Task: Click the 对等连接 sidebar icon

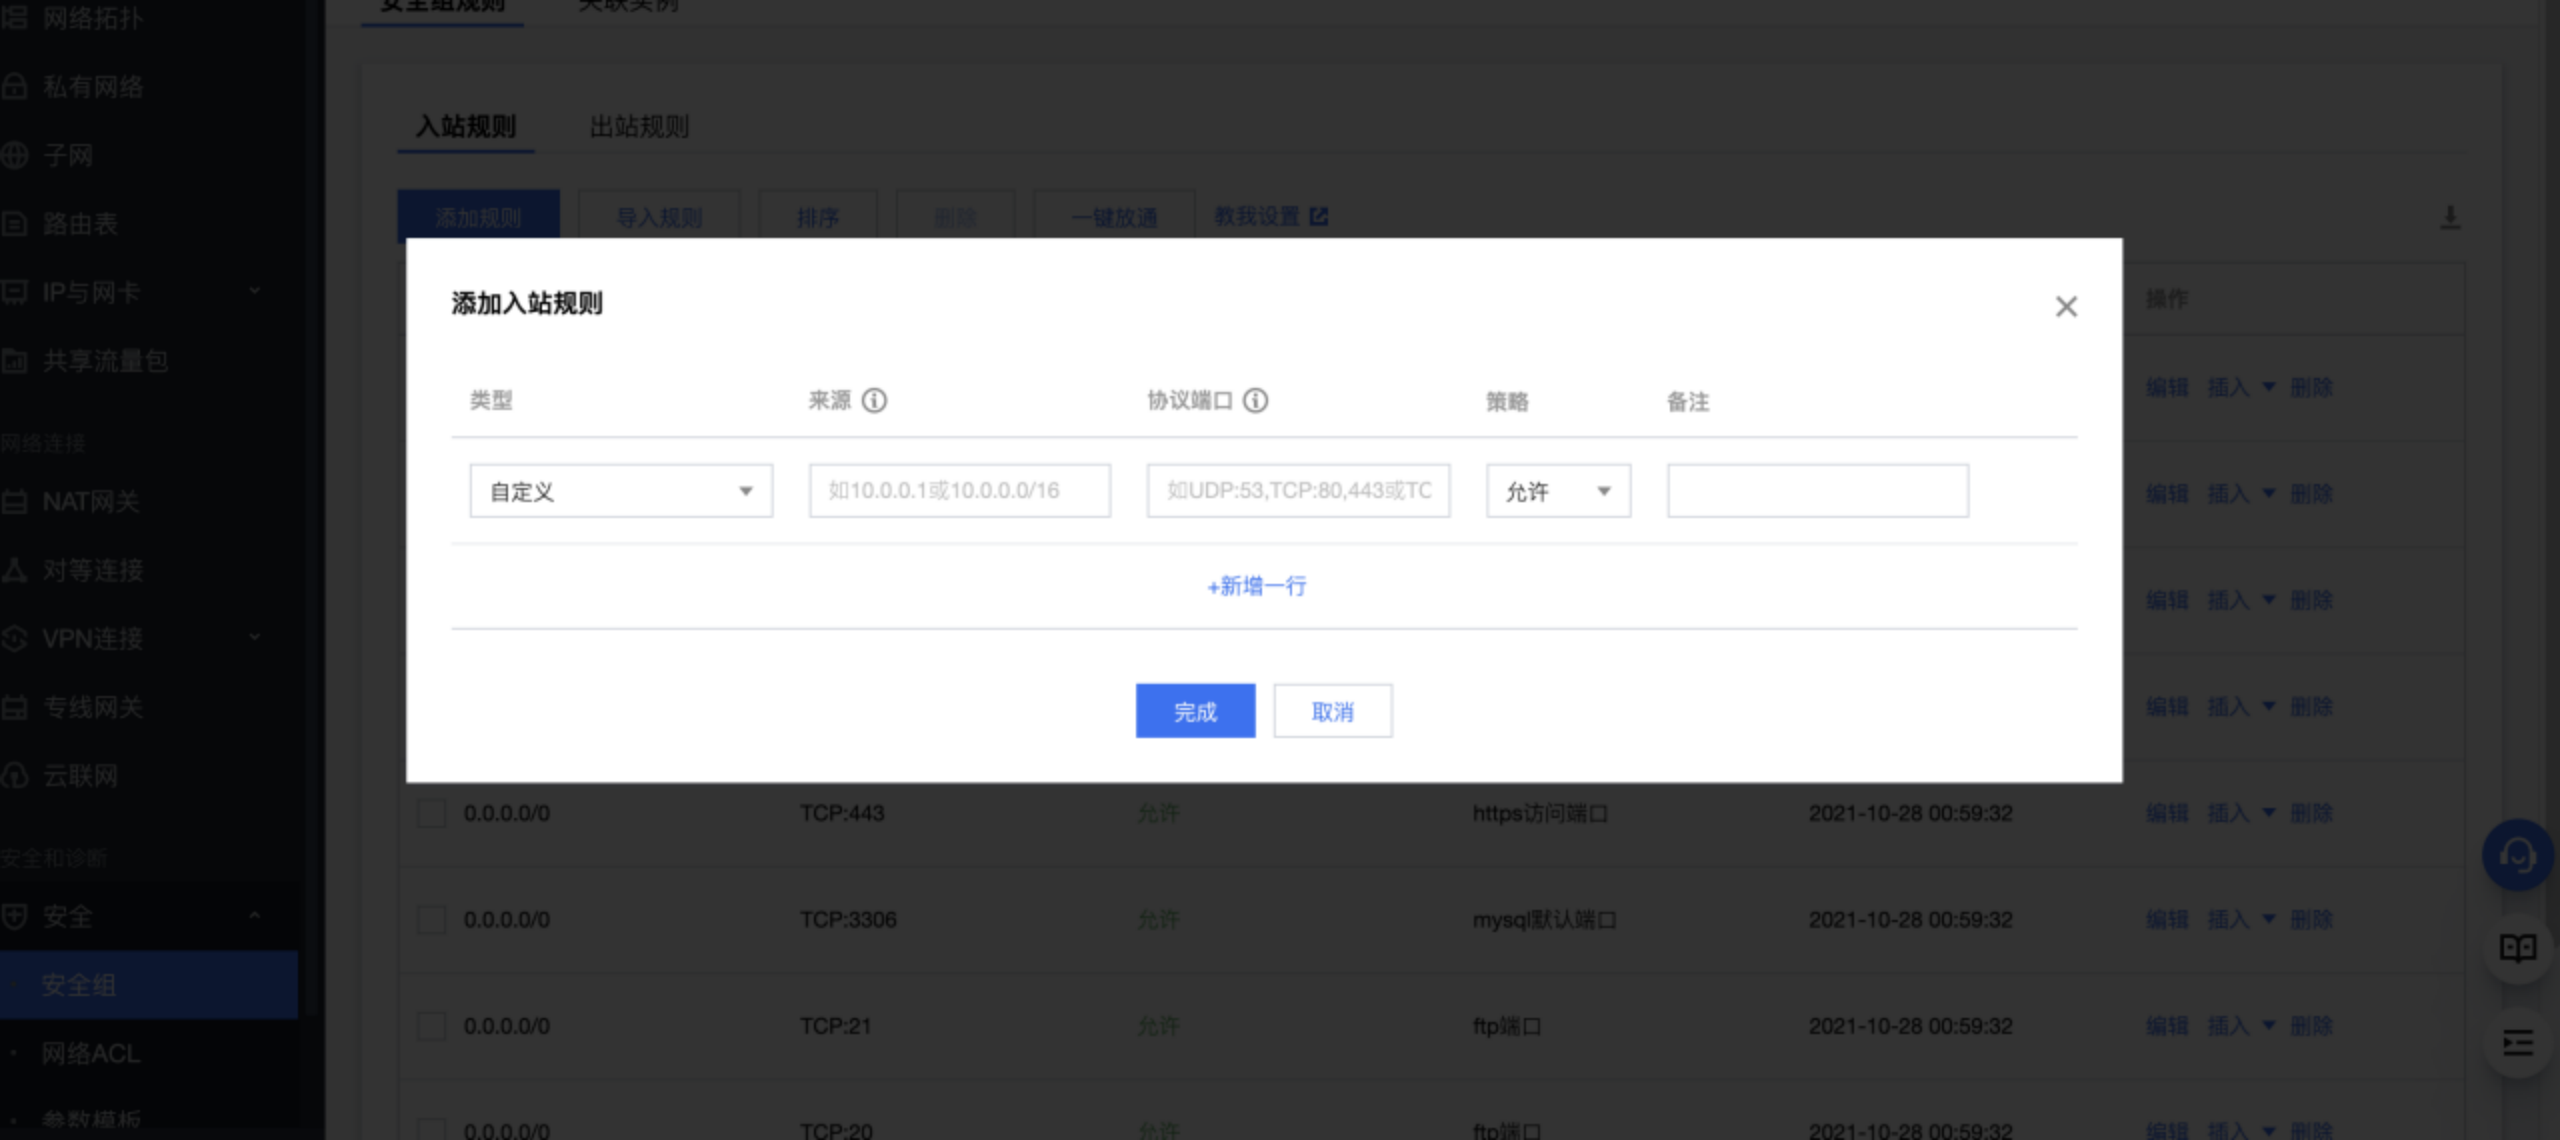Action: (x=14, y=571)
